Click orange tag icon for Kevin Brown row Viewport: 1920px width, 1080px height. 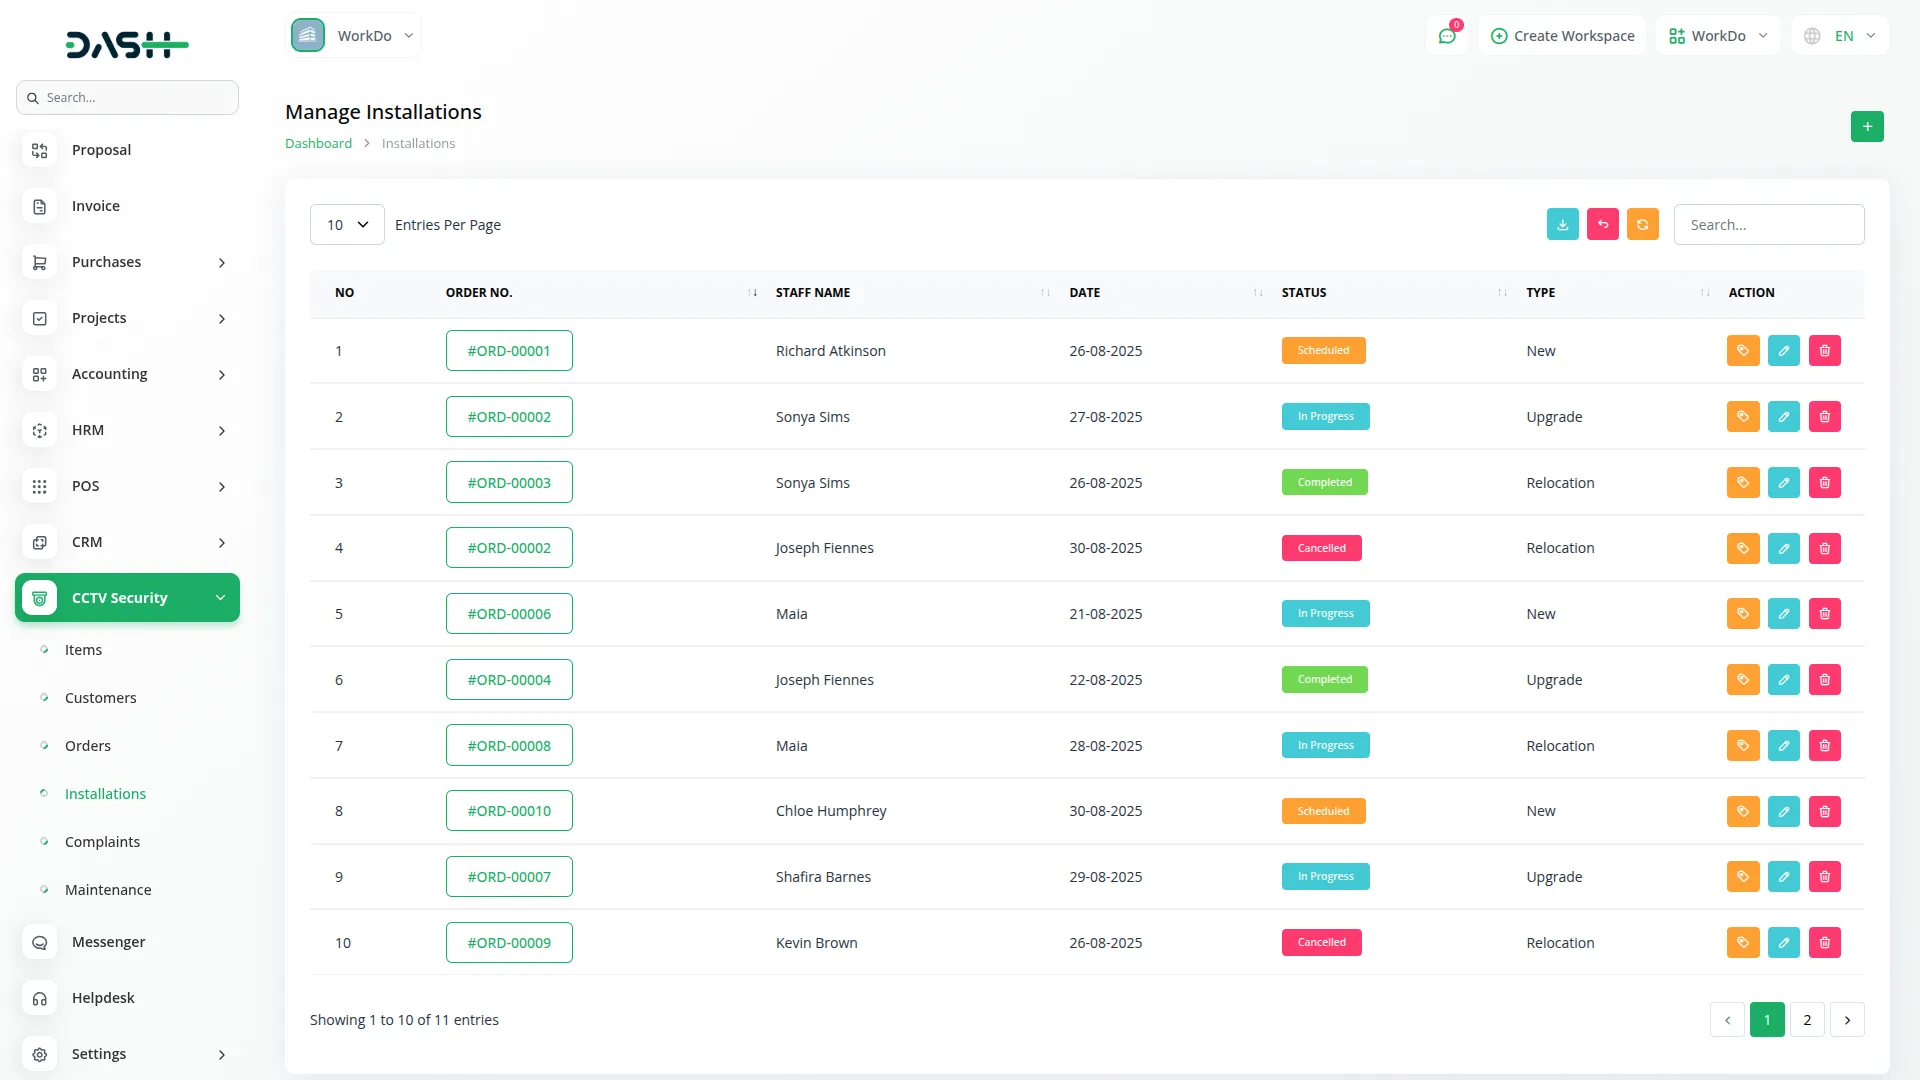(1742, 943)
